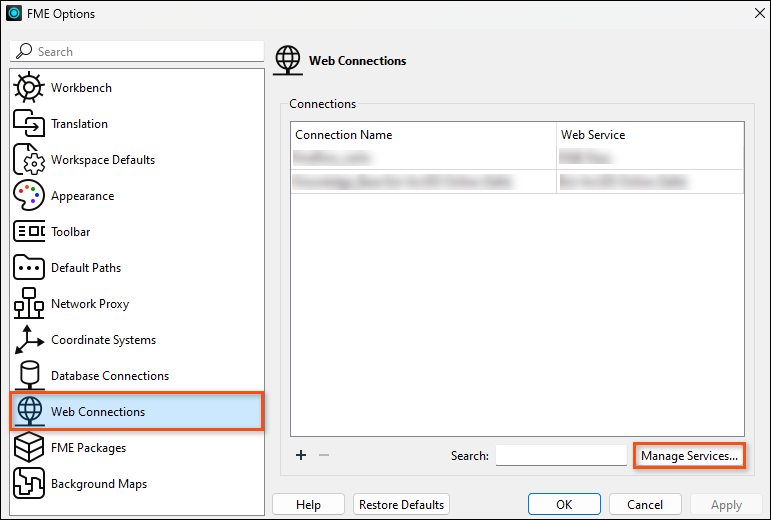
Task: Click the Coordinate Systems axes icon
Action: 29,339
